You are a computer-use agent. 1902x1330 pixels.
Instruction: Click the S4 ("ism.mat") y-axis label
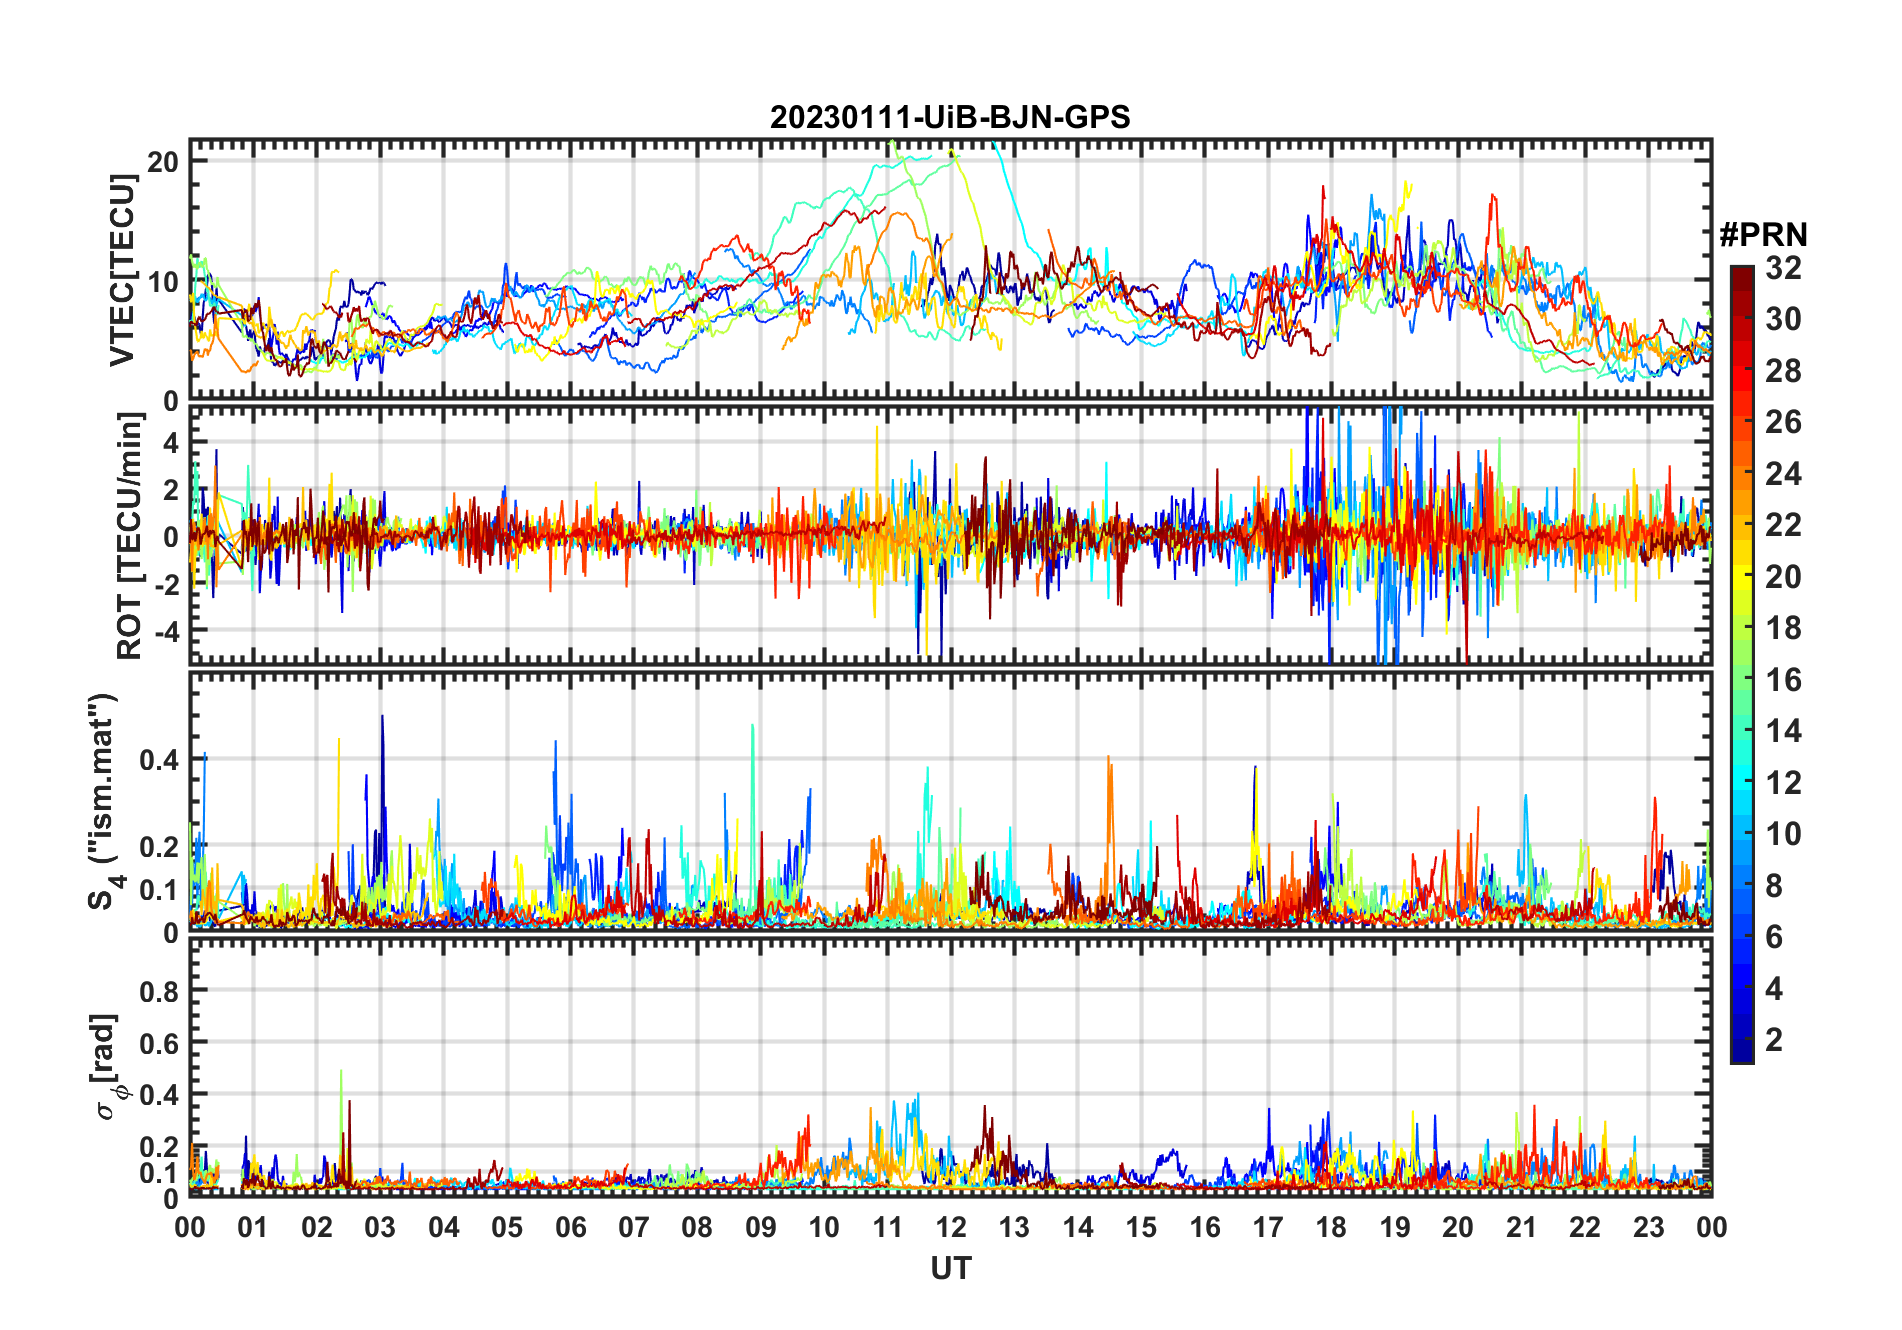point(104,801)
